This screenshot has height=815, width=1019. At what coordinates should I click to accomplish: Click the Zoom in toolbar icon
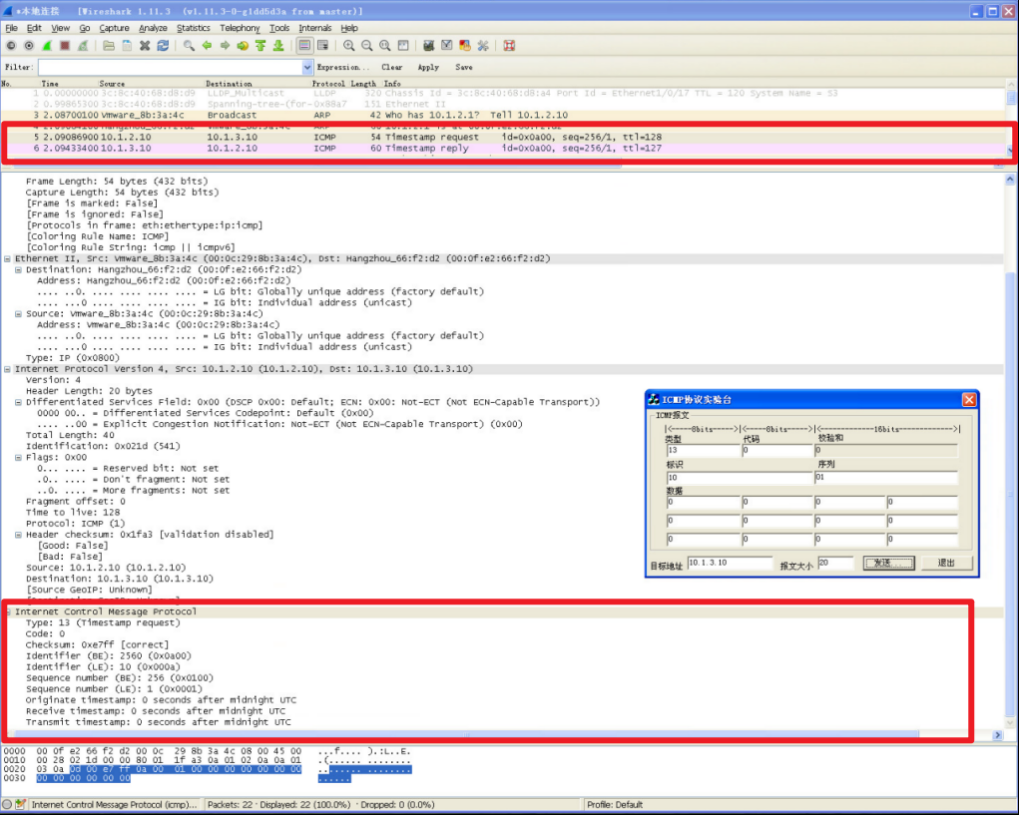click(349, 46)
